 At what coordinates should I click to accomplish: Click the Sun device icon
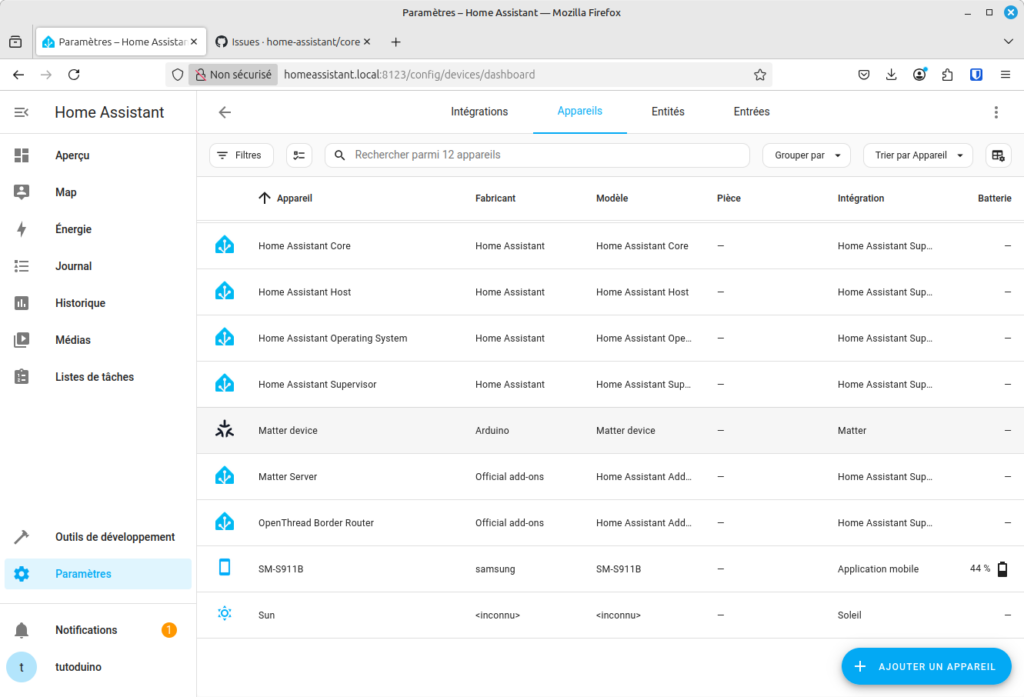click(x=225, y=613)
